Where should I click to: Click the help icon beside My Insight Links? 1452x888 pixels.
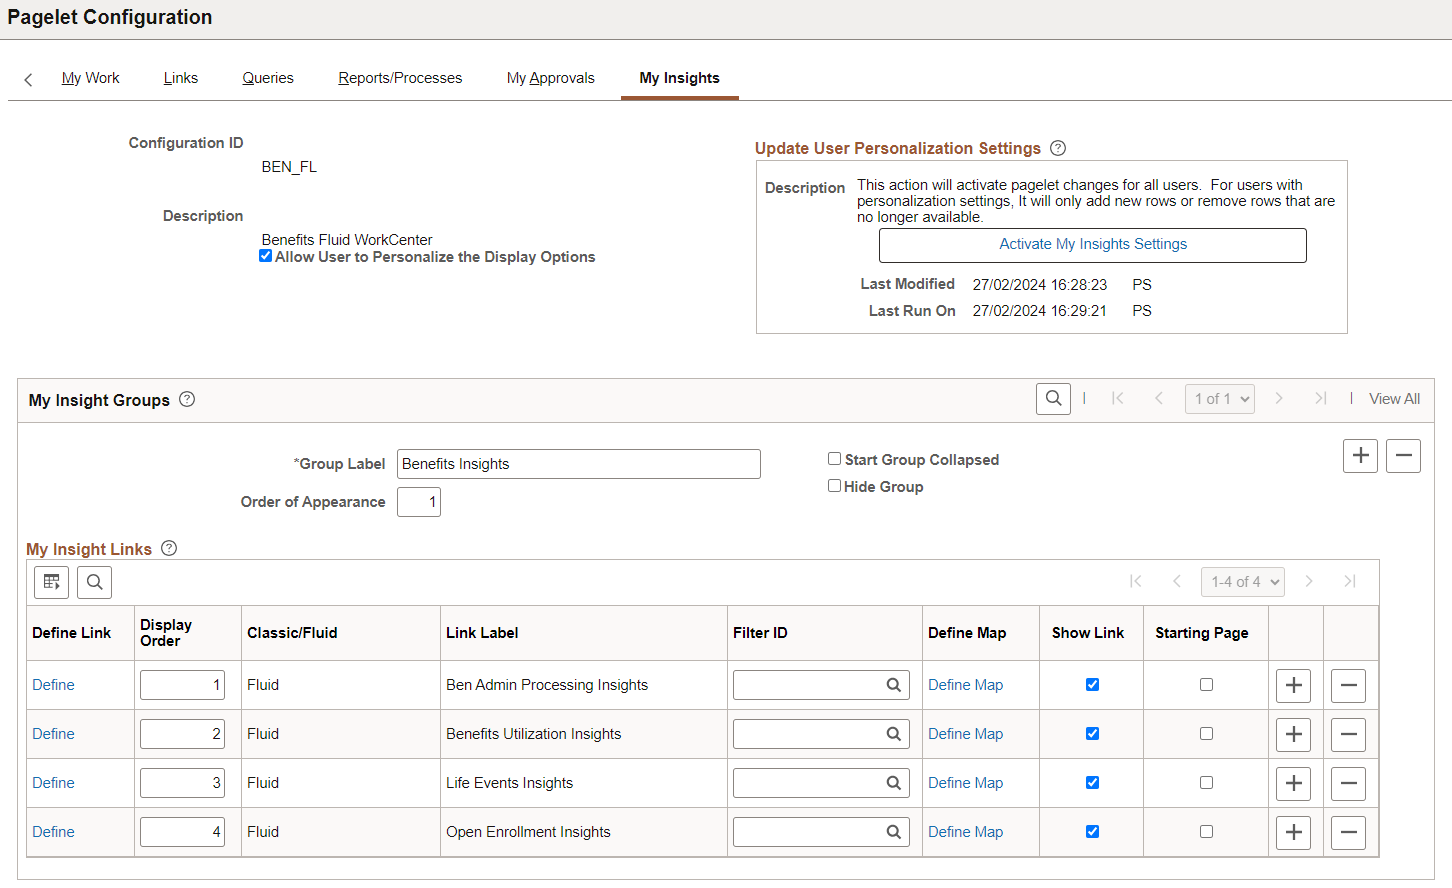point(168,548)
